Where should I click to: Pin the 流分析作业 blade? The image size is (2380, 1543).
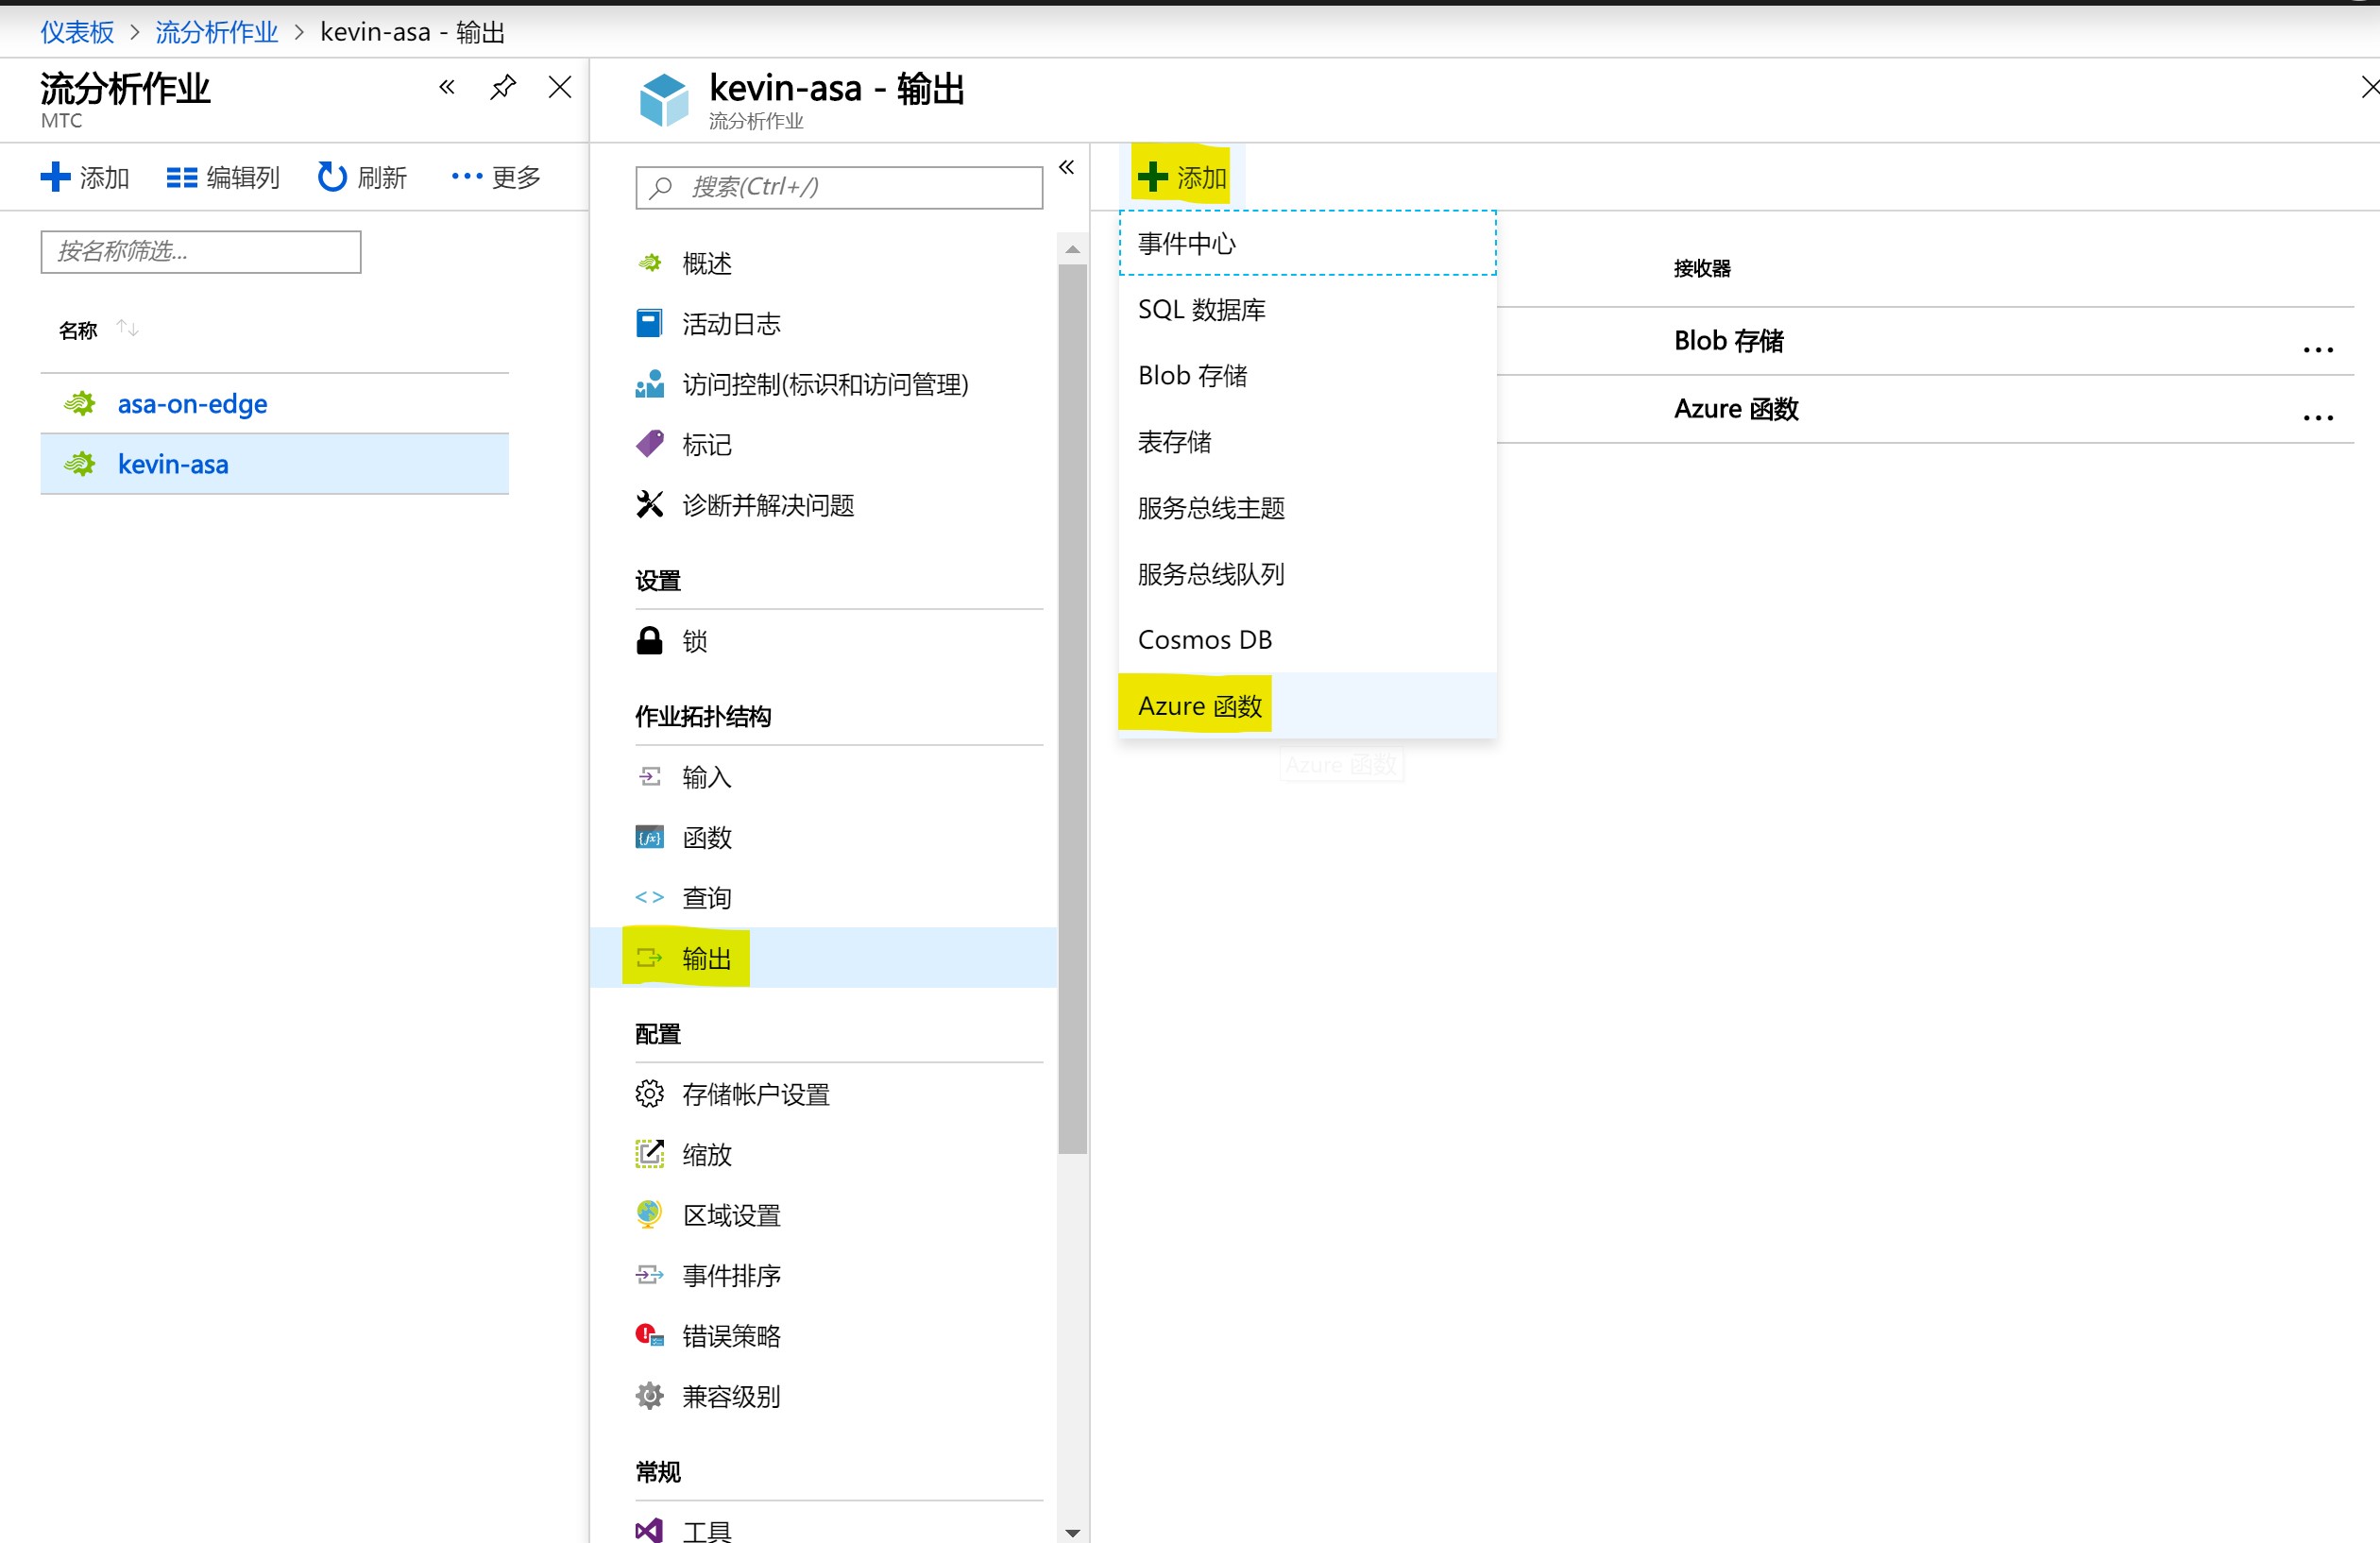click(x=503, y=88)
